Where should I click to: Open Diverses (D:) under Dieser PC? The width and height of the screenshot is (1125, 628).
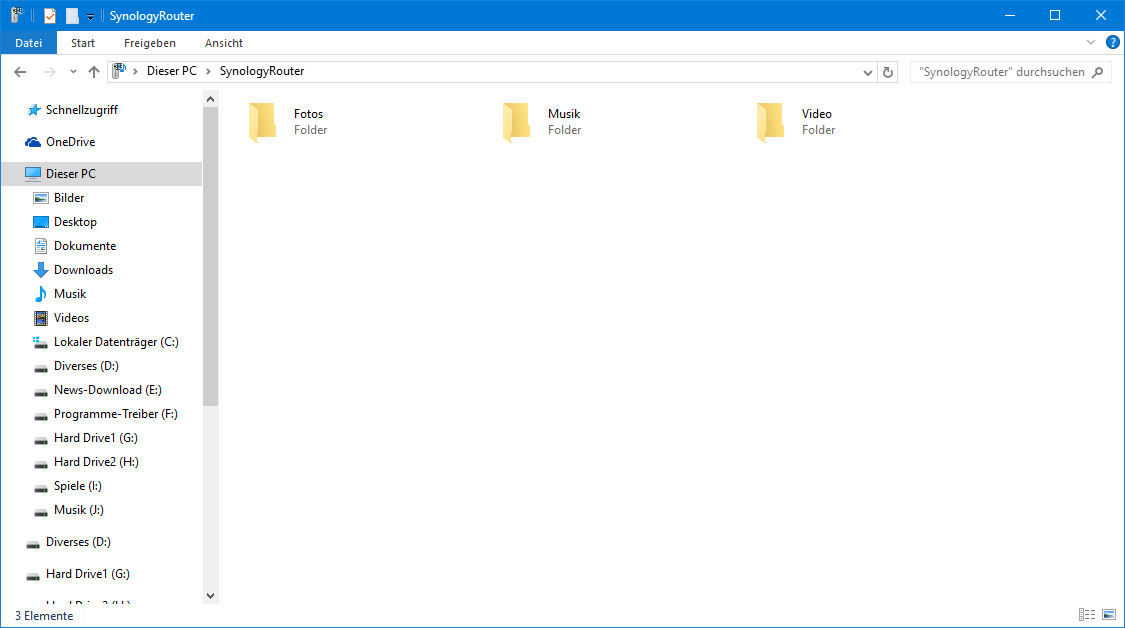click(86, 366)
